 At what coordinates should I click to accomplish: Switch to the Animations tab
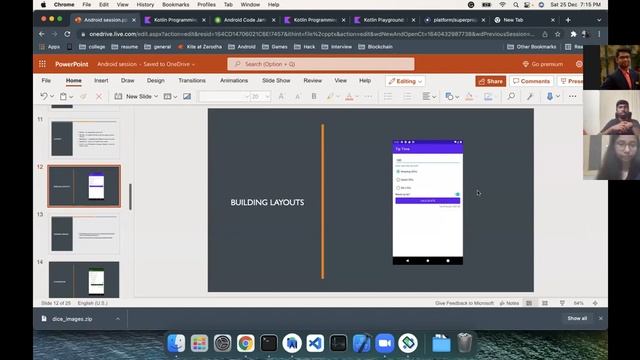pos(234,80)
